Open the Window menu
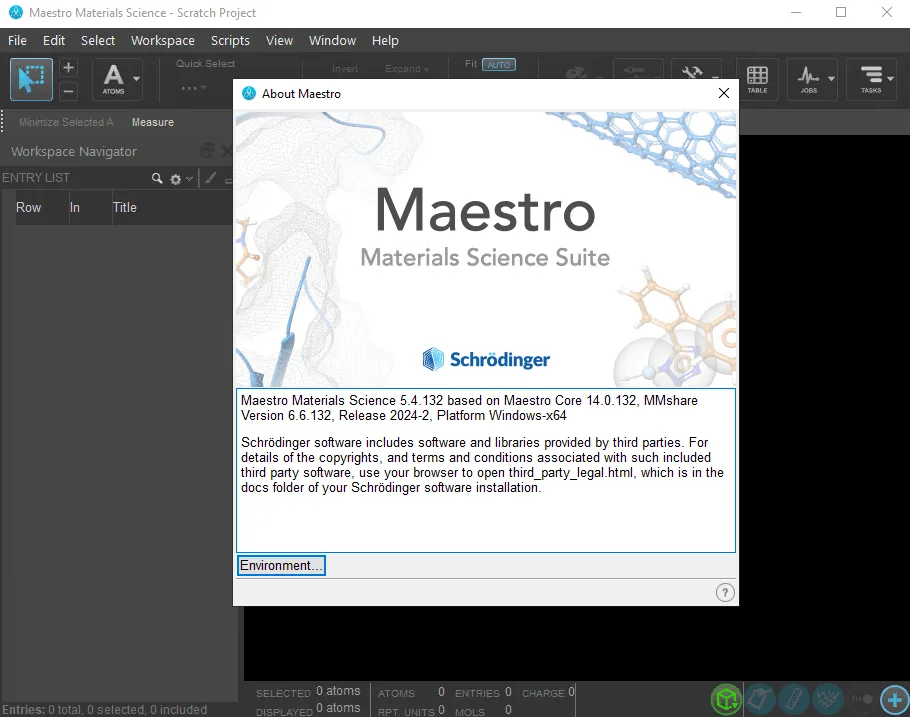Screen dimensions: 910x717 [x=333, y=41]
